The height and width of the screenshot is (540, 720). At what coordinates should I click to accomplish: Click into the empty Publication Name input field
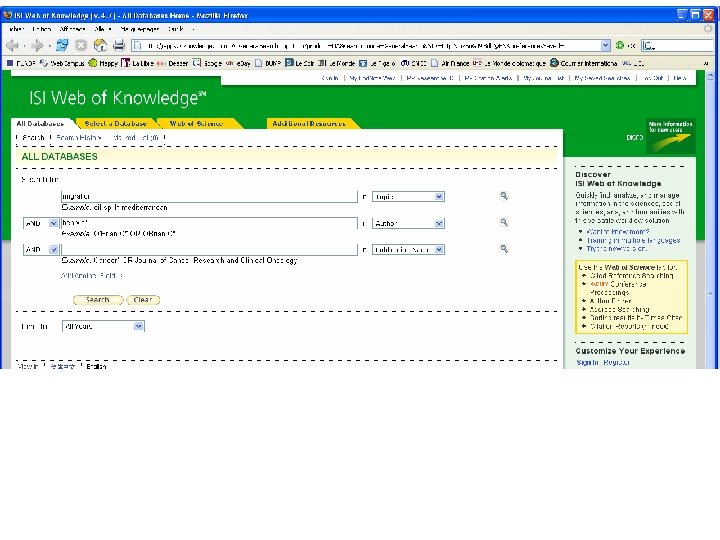click(x=209, y=249)
